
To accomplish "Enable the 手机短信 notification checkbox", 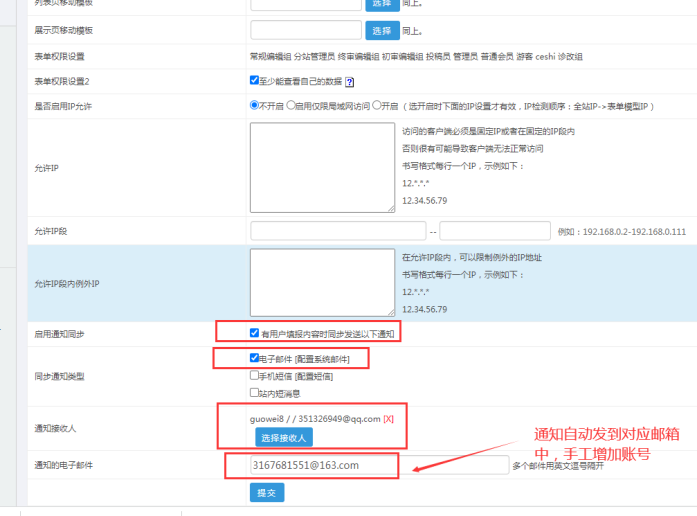I will click(x=255, y=376).
